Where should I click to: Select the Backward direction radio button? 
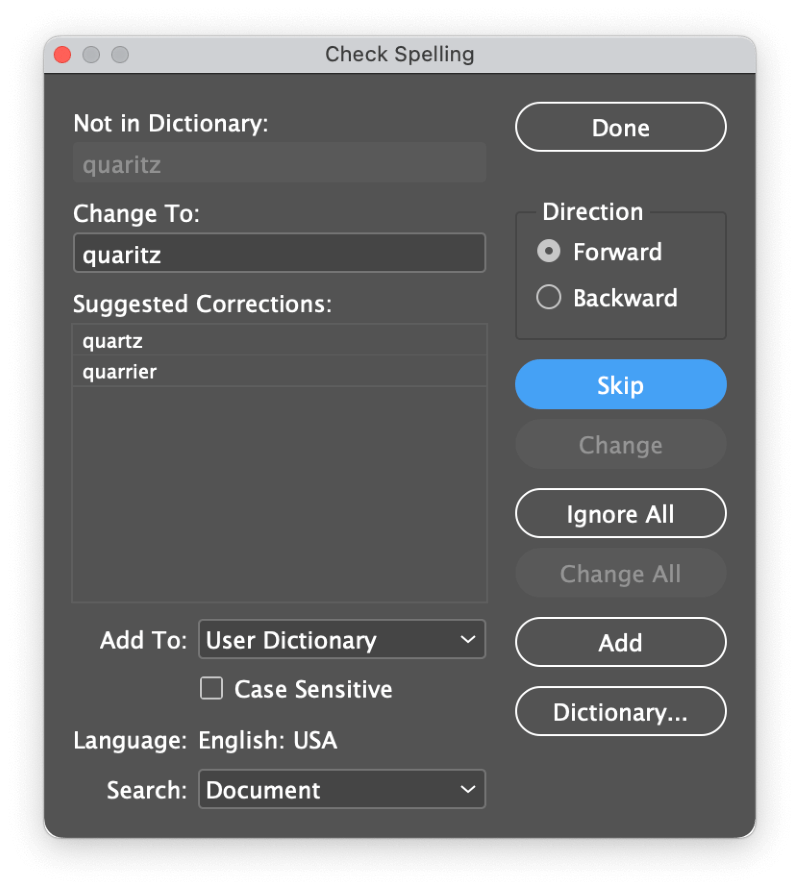coord(548,297)
